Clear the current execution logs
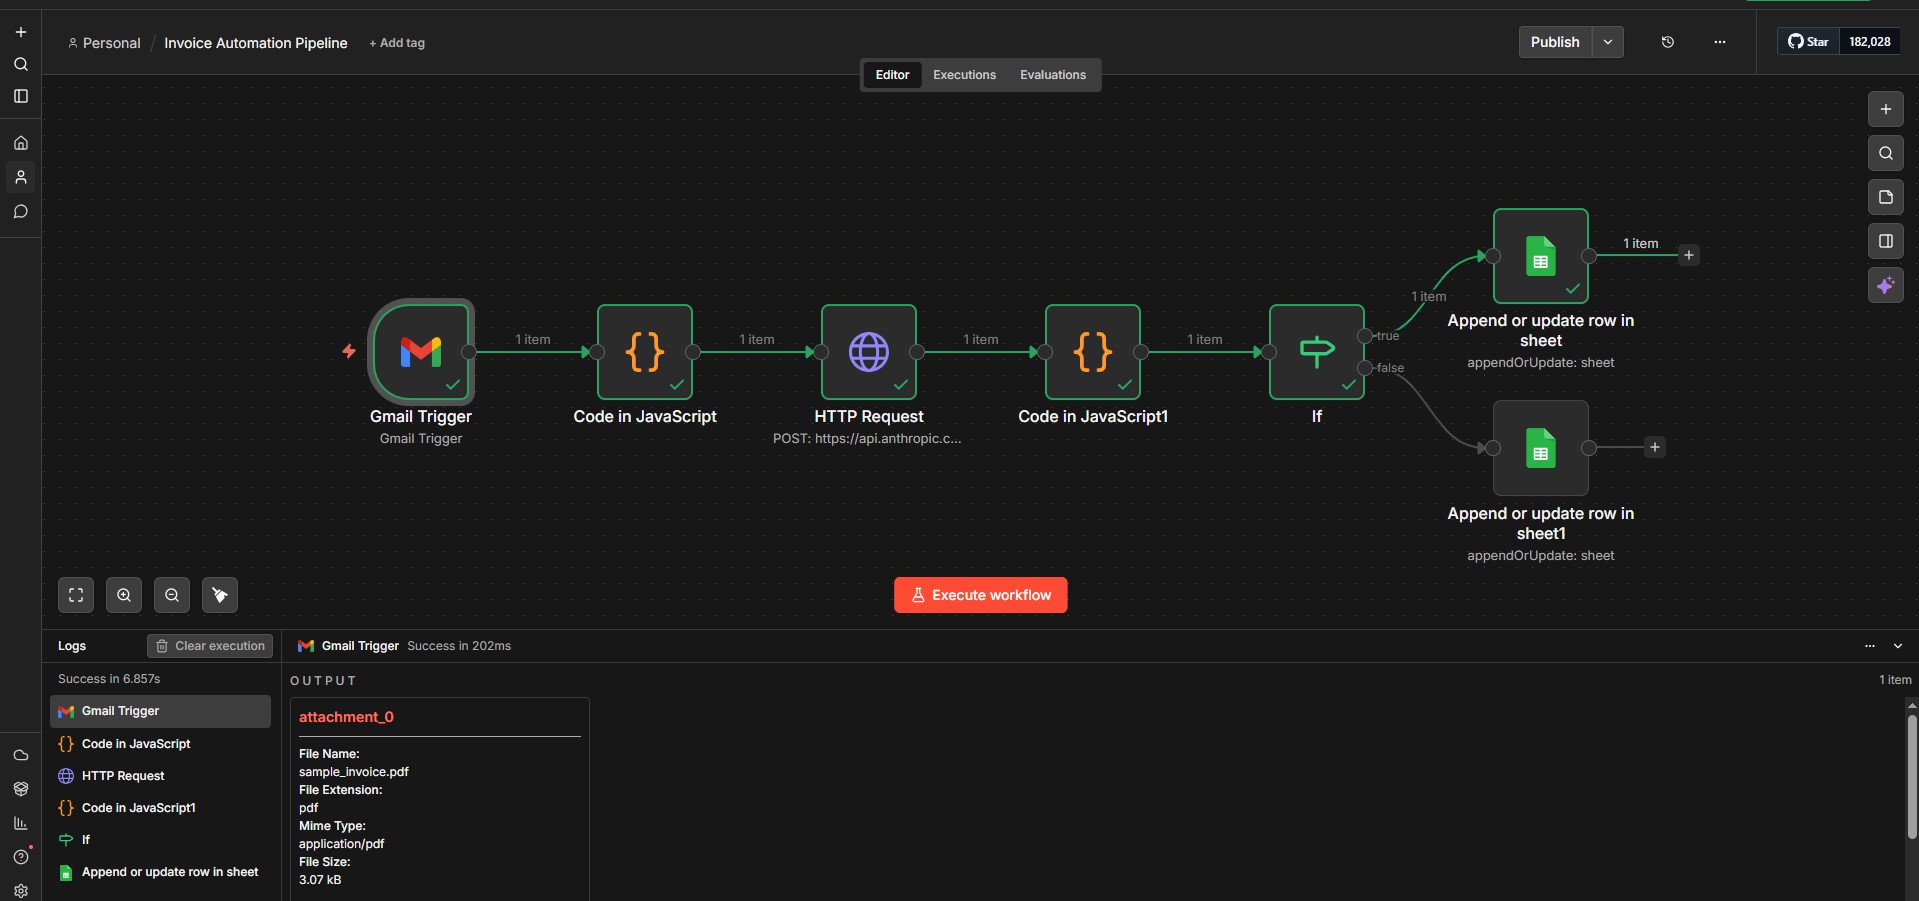The width and height of the screenshot is (1919, 901). (209, 645)
